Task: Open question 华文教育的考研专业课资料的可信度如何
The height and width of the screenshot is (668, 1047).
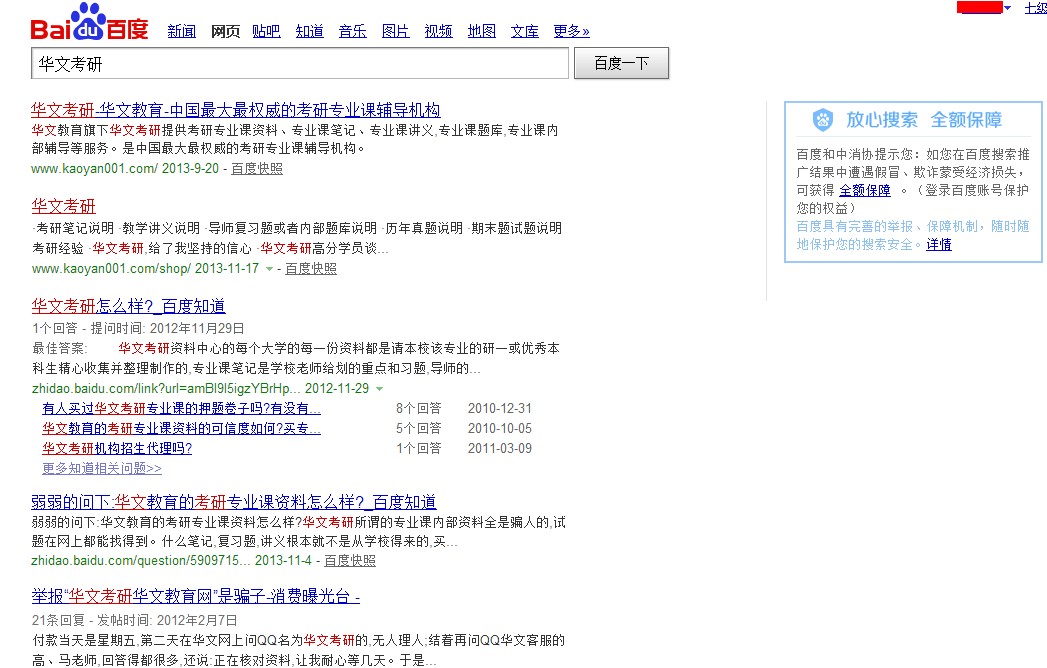Action: point(182,428)
